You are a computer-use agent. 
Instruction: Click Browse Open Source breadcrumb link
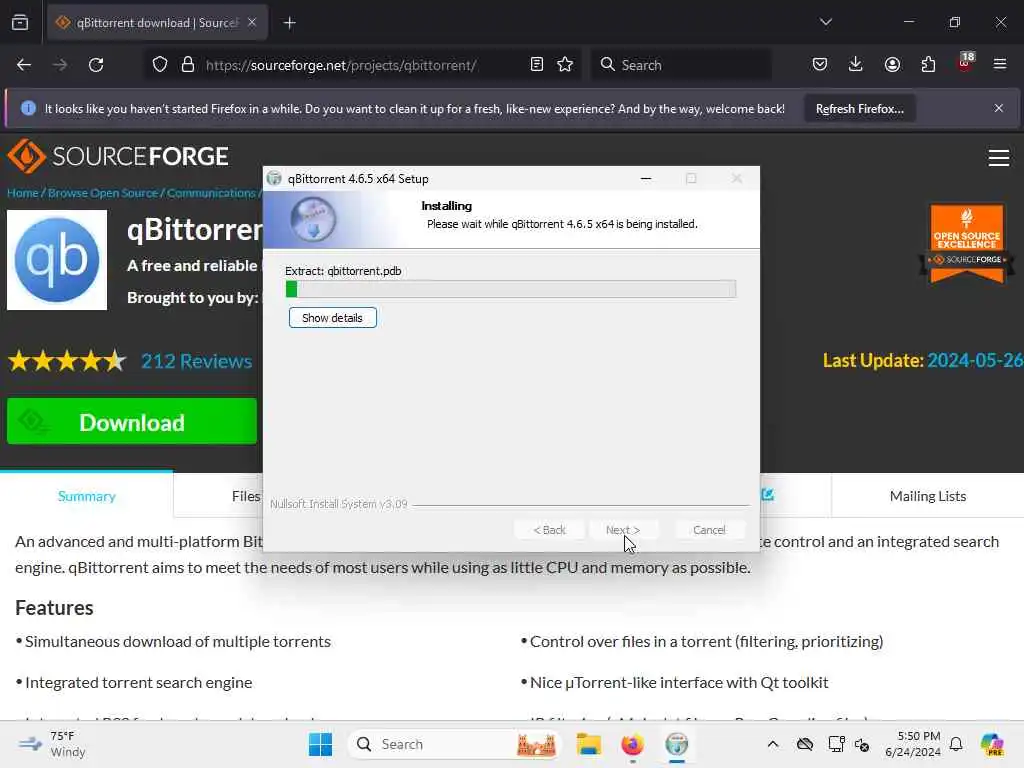(103, 193)
